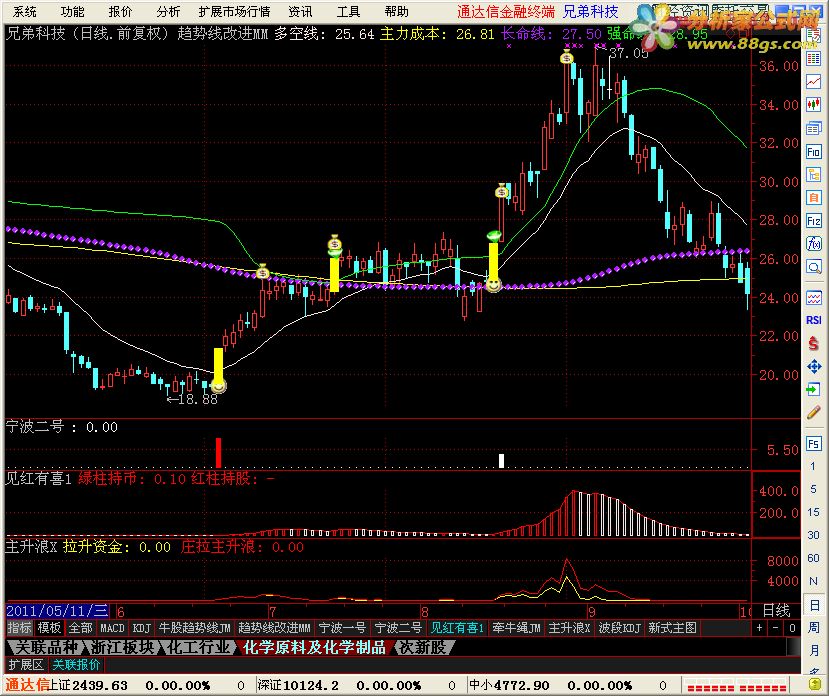Click the yellow status icon in bottom-right corner

click(815, 685)
